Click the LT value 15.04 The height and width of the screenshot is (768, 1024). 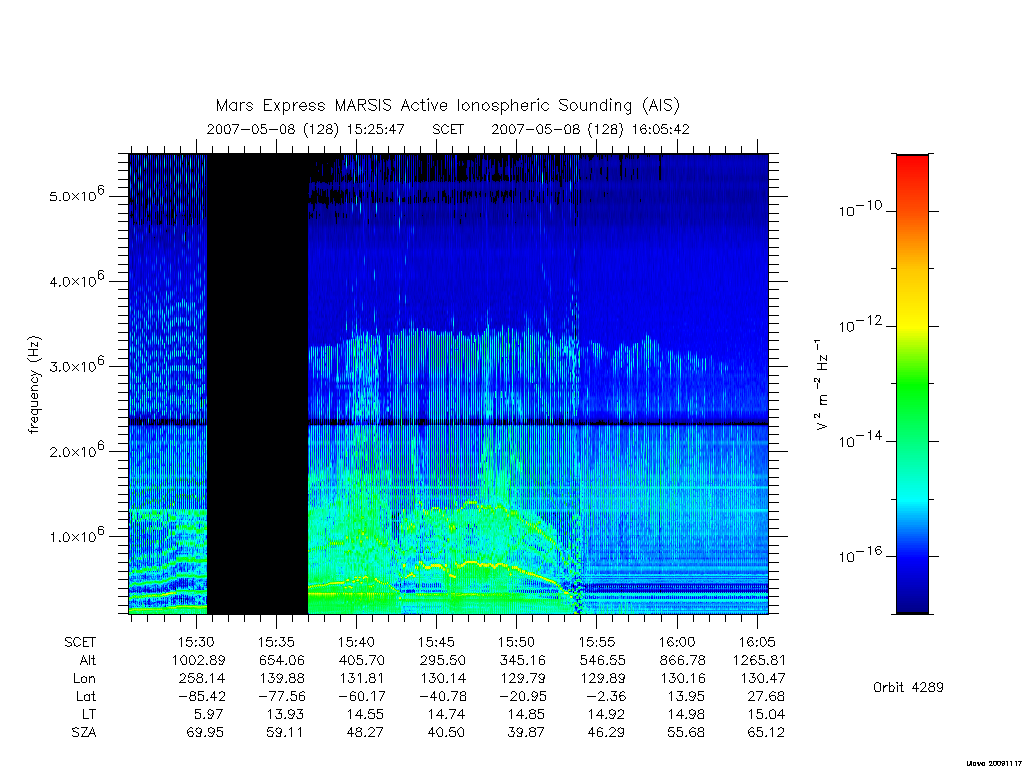pos(766,714)
